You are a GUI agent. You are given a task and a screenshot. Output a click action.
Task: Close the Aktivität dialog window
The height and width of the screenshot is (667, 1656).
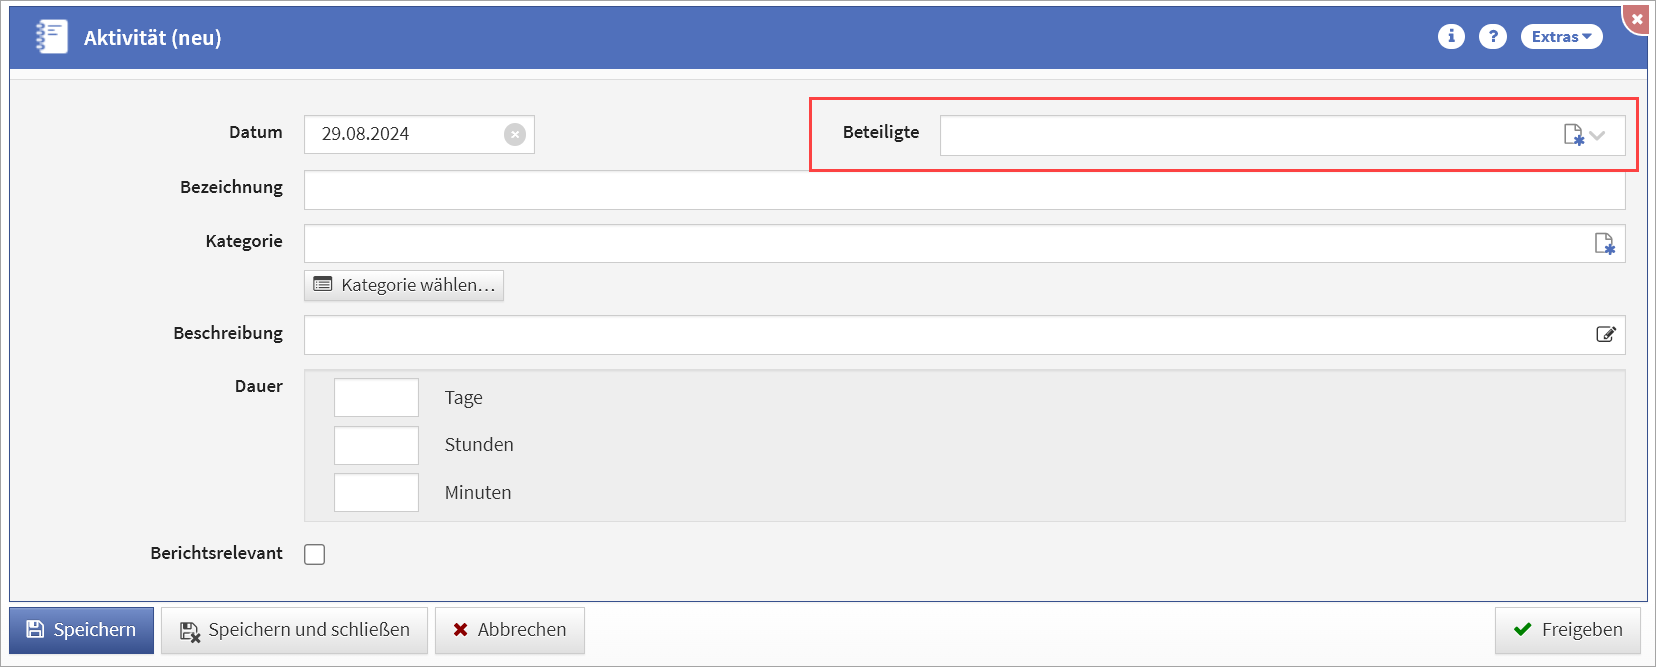(1637, 19)
